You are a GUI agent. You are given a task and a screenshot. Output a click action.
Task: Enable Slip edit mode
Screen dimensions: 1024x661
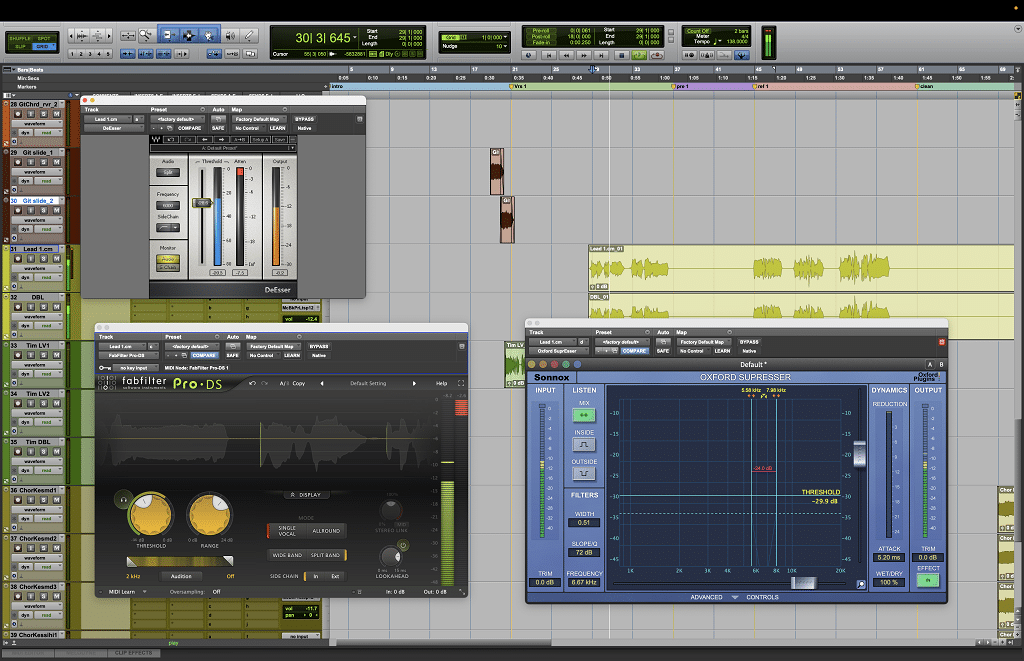click(x=20, y=46)
